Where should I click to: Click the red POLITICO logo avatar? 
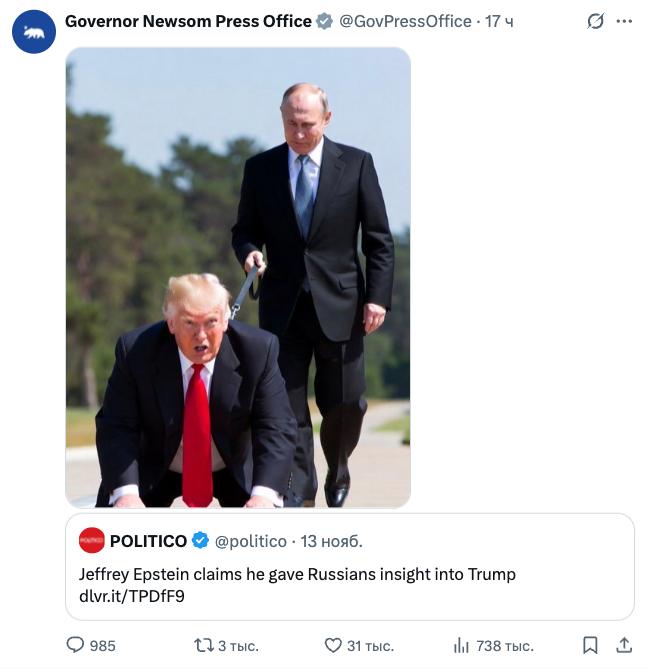[92, 541]
